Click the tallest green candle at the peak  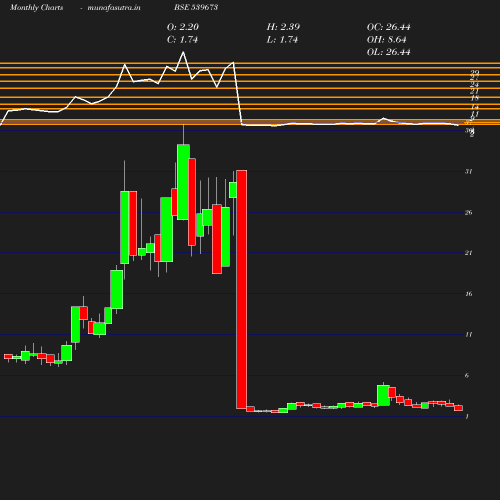coord(183,182)
